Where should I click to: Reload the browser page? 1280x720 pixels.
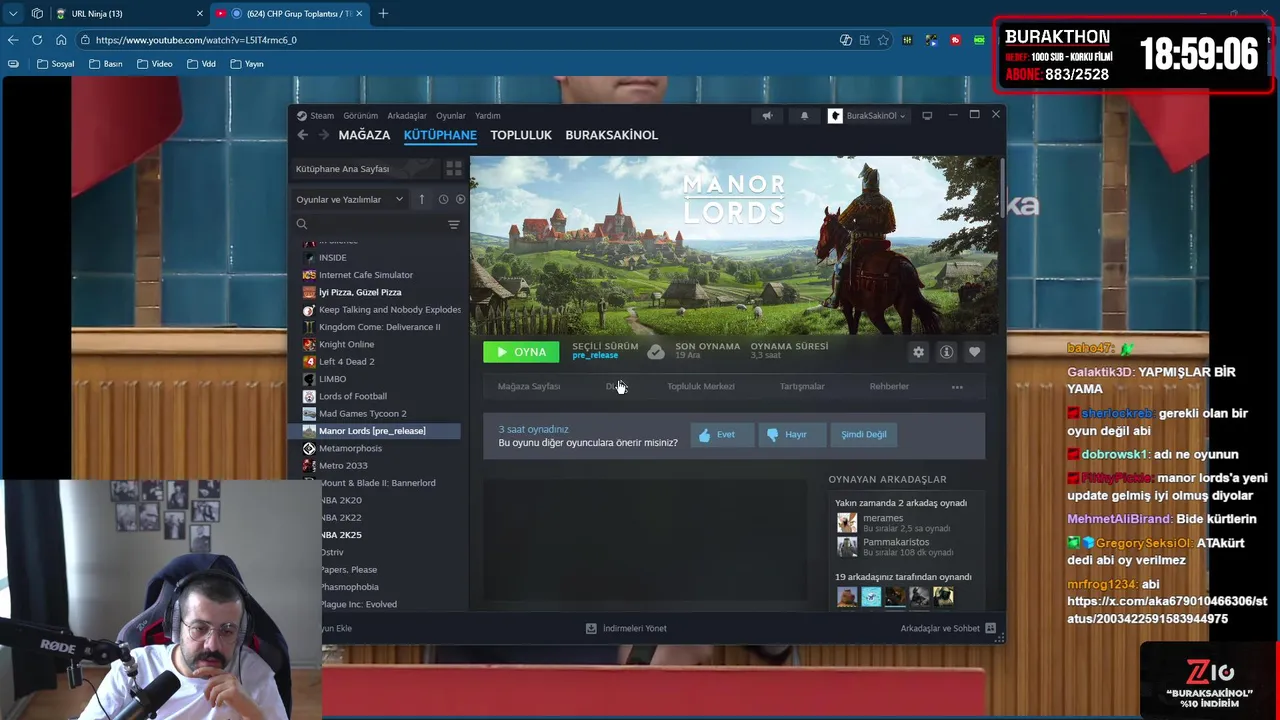[37, 40]
